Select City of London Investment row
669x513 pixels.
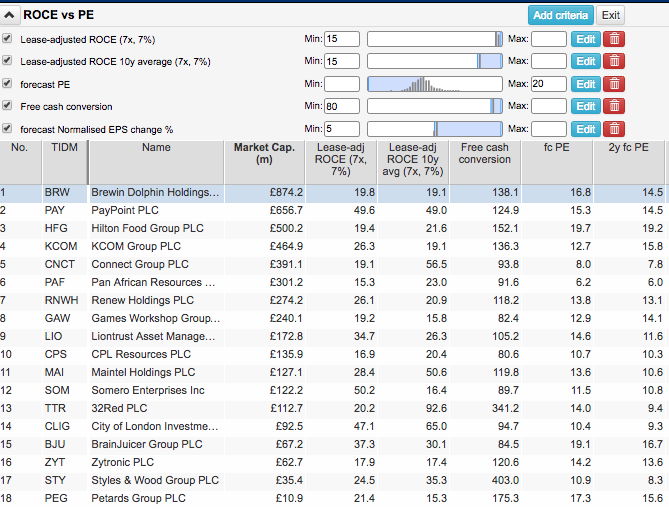[x=332, y=426]
